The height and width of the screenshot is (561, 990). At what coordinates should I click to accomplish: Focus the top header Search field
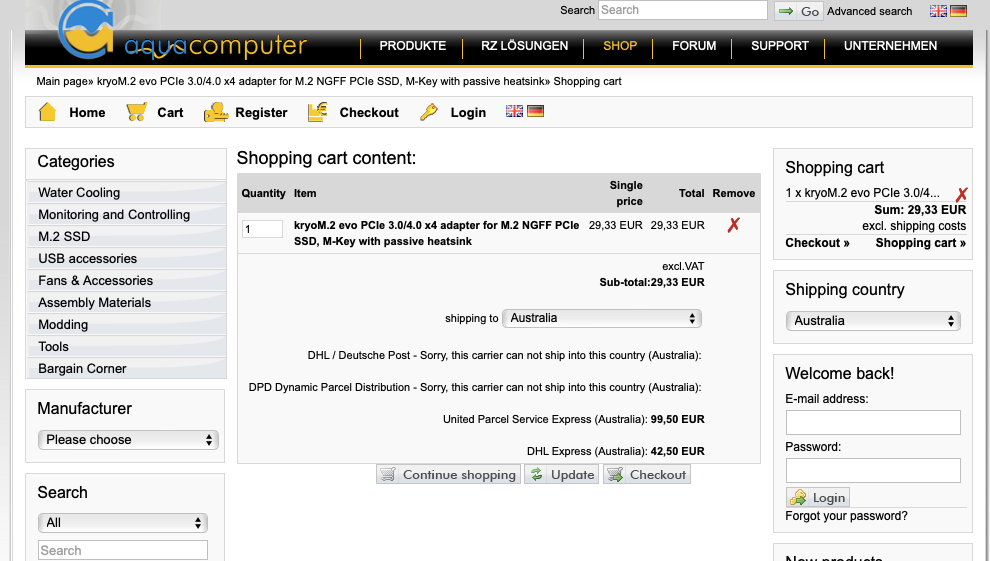click(683, 10)
